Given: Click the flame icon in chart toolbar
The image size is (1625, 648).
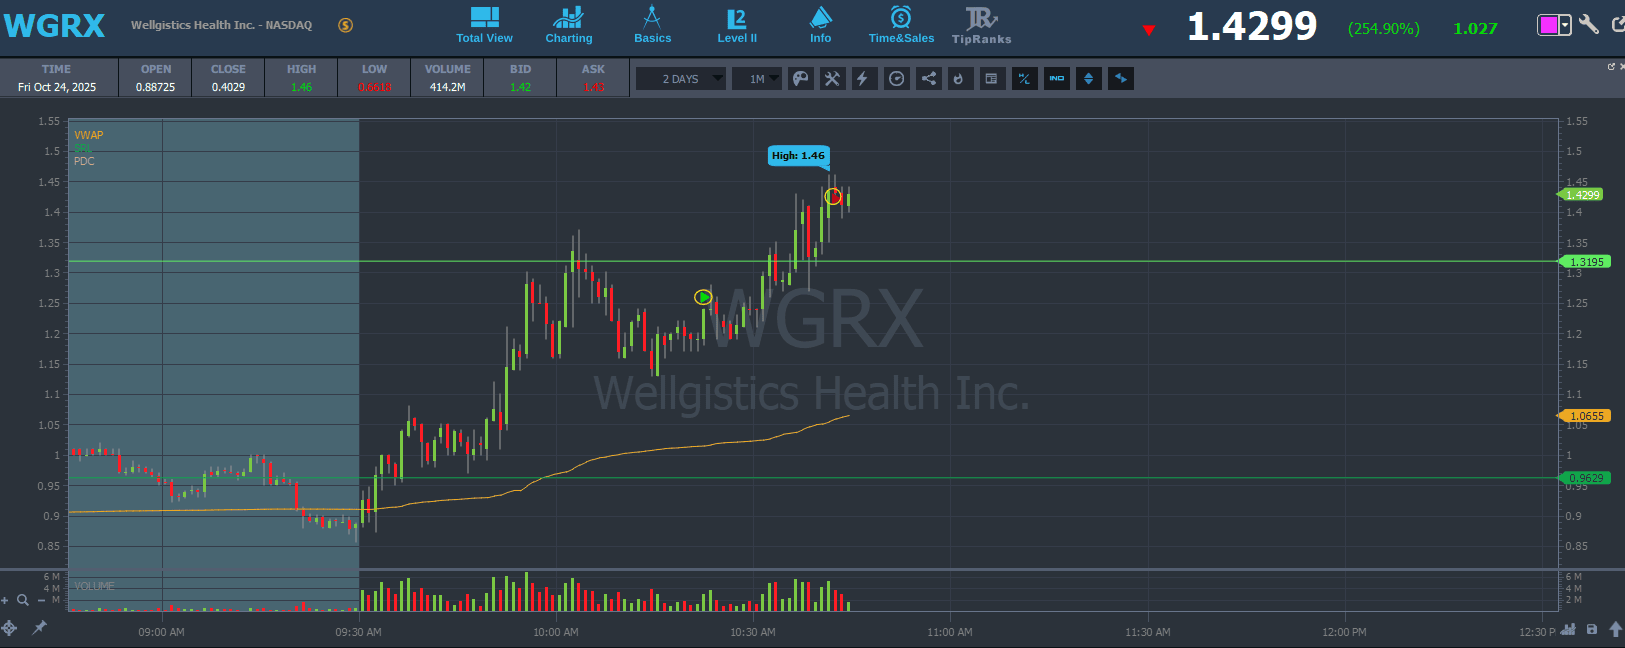Looking at the screenshot, I should tap(959, 79).
